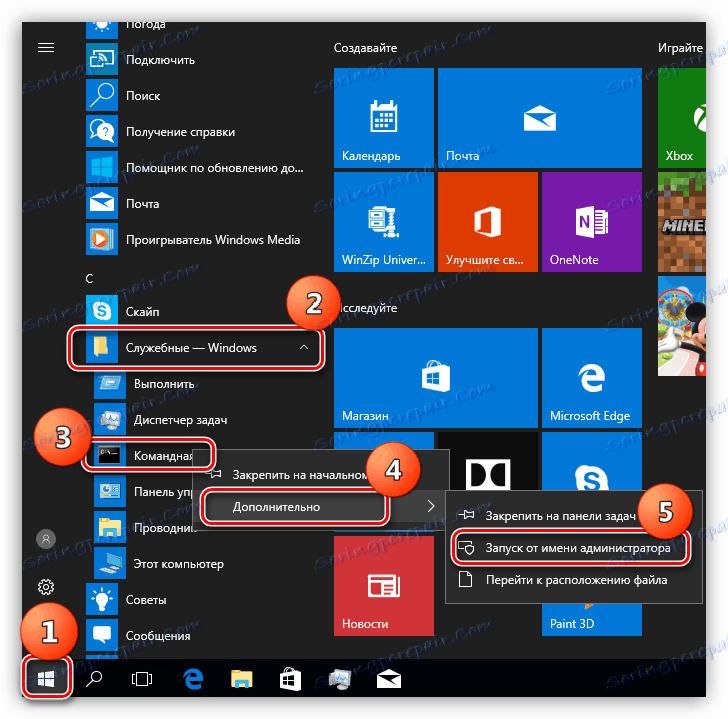Open Task View on taskbar
This screenshot has height=719, width=728.
(142, 680)
